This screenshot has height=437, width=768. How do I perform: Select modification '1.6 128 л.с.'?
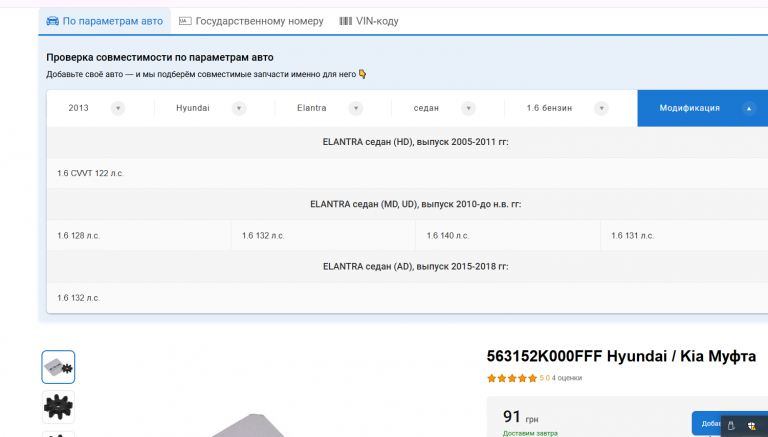[x=78, y=236]
